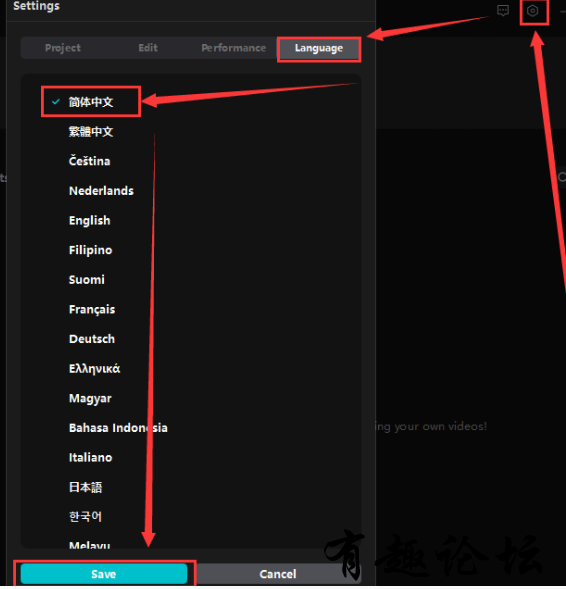Pick 한국어 in the language list
The height and width of the screenshot is (589, 566).
(85, 517)
